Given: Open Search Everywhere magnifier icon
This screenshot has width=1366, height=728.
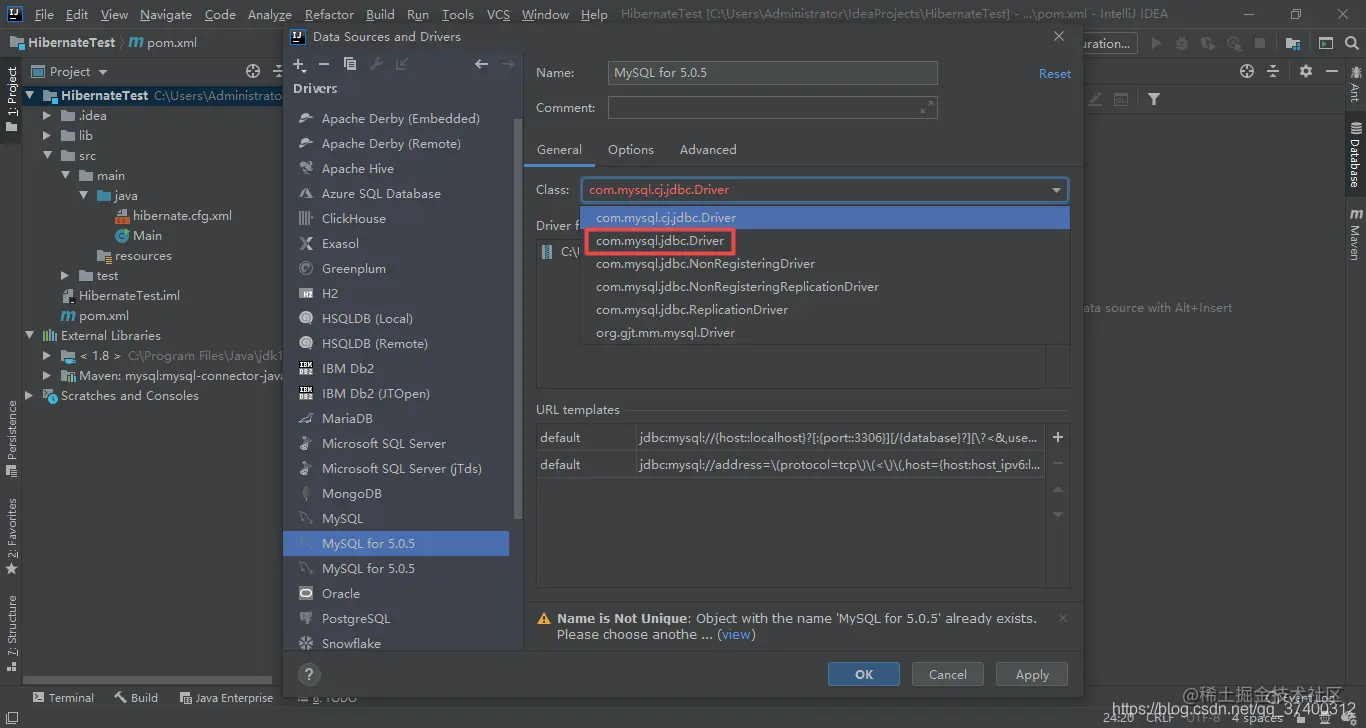Looking at the screenshot, I should 1353,43.
